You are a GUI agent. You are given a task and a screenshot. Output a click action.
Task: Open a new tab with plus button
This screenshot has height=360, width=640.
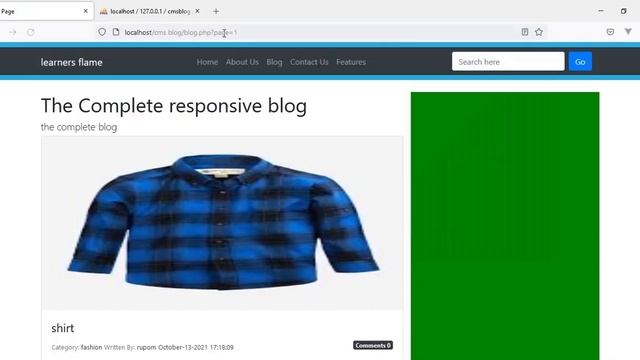click(216, 11)
